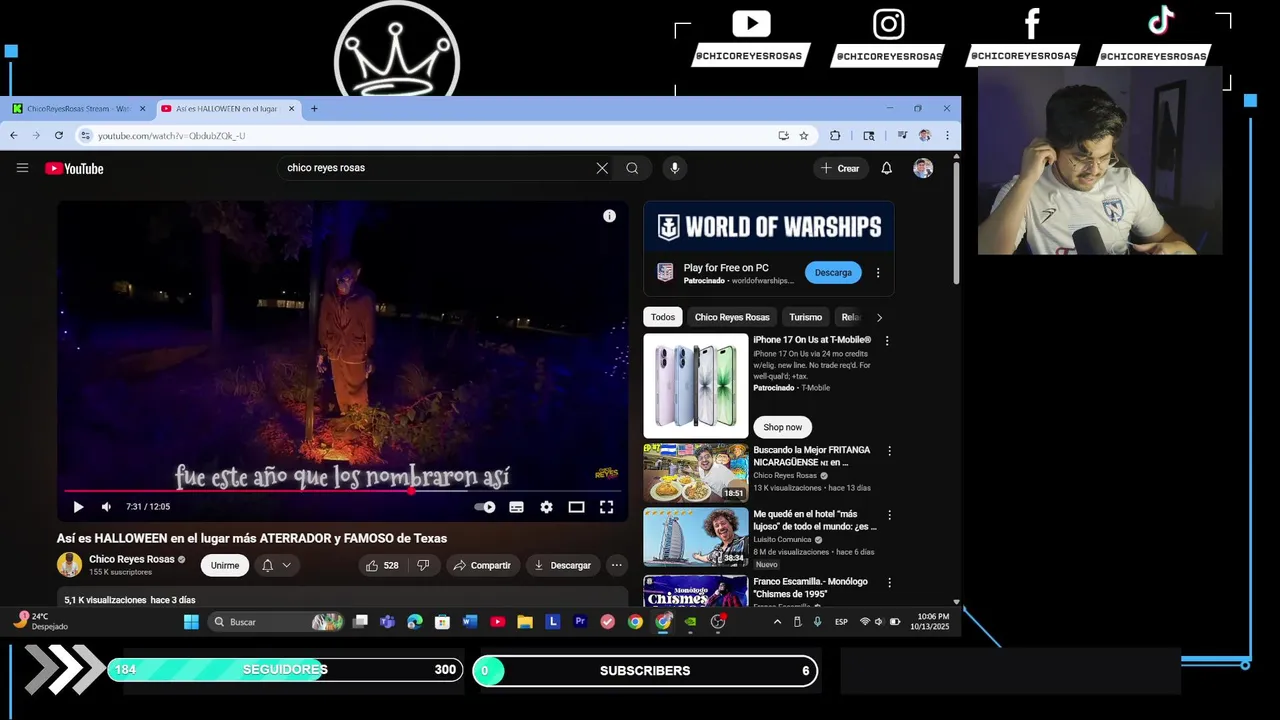The image size is (1280, 720).
Task: Open the player settings gear
Action: (546, 507)
